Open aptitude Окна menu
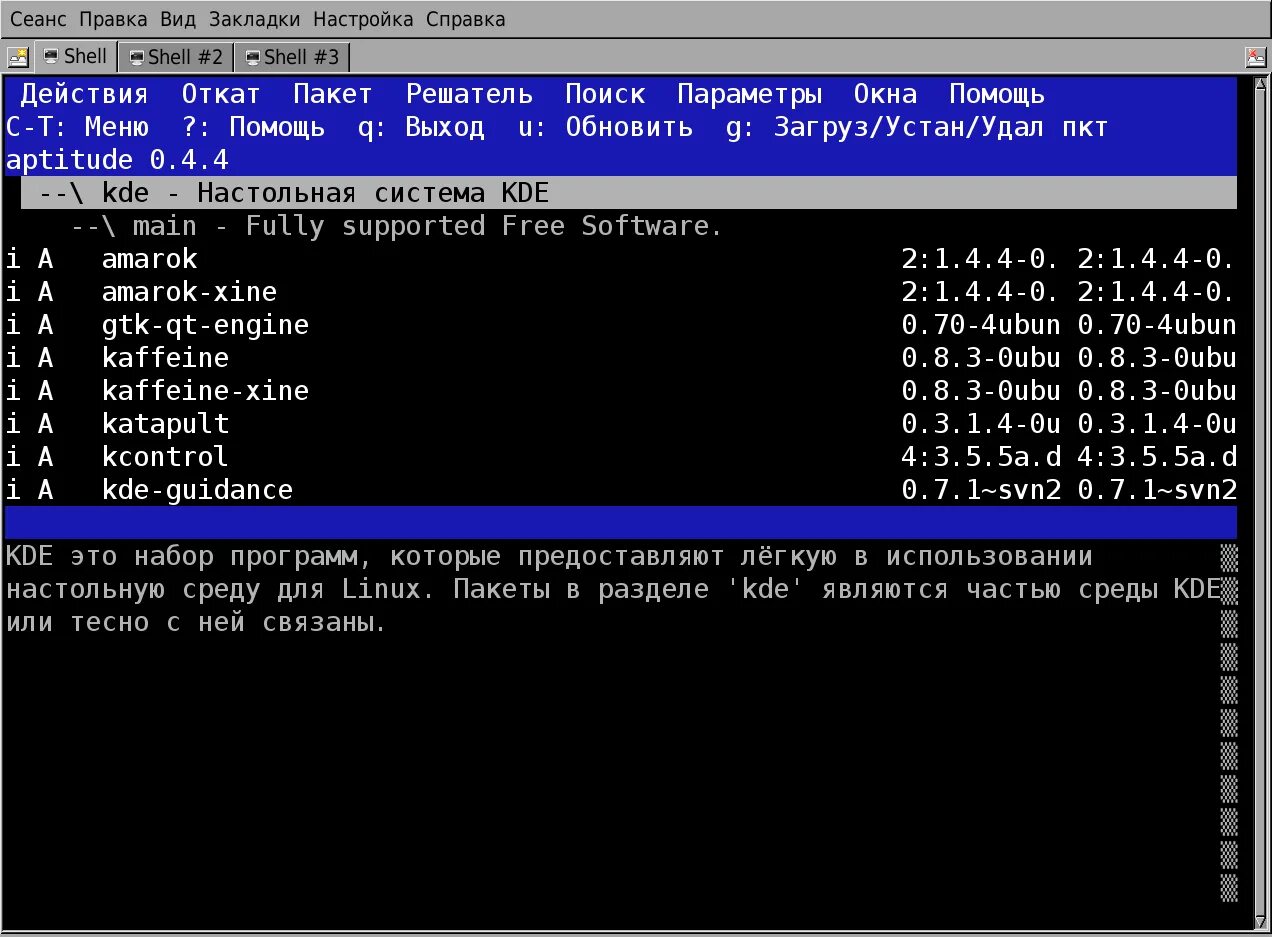 pyautogui.click(x=885, y=94)
